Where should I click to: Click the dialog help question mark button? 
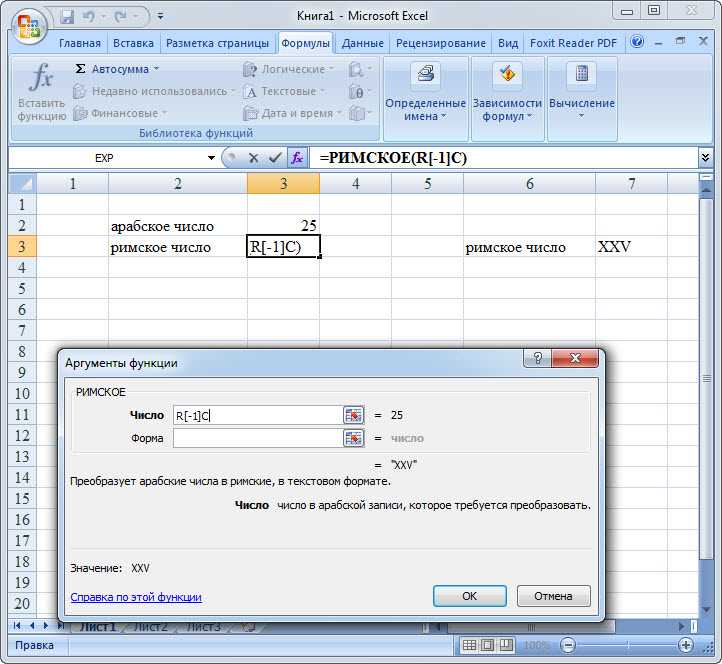tap(537, 358)
